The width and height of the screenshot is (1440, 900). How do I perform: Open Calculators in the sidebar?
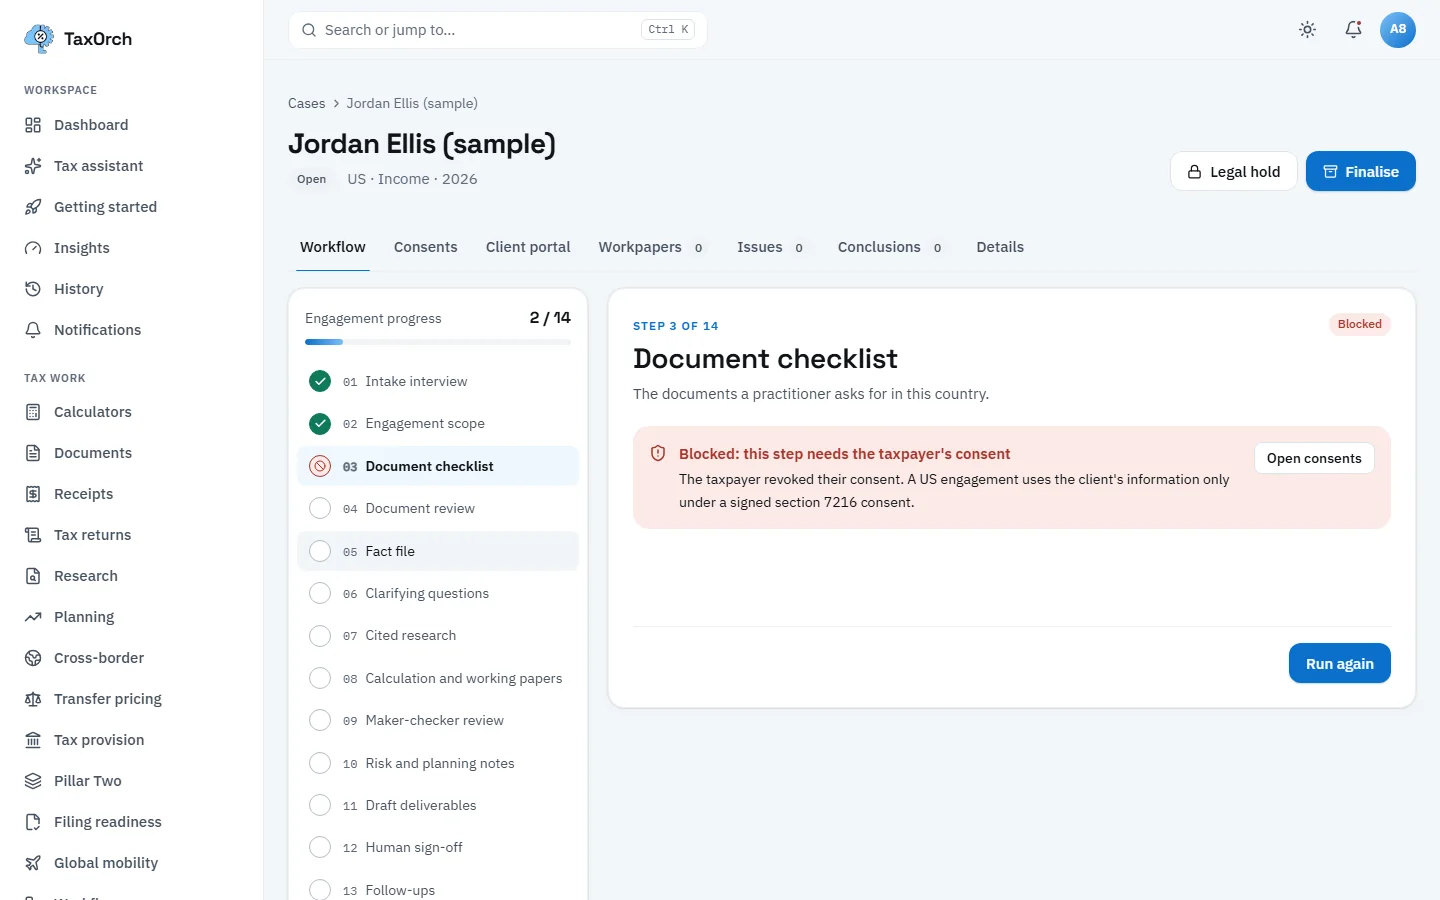click(x=131, y=412)
